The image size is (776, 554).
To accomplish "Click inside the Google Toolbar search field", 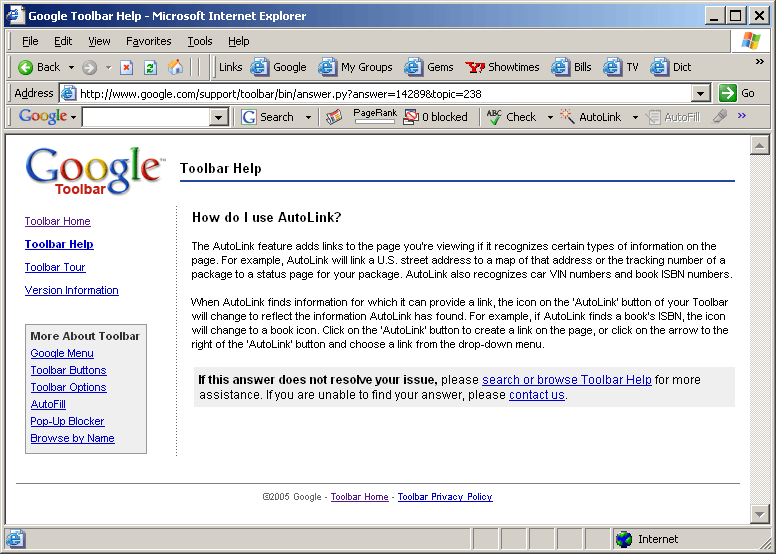I will point(146,117).
